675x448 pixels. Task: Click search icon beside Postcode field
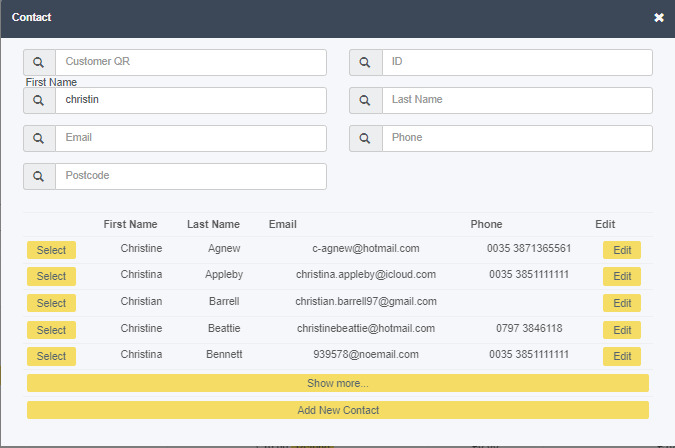(39, 176)
